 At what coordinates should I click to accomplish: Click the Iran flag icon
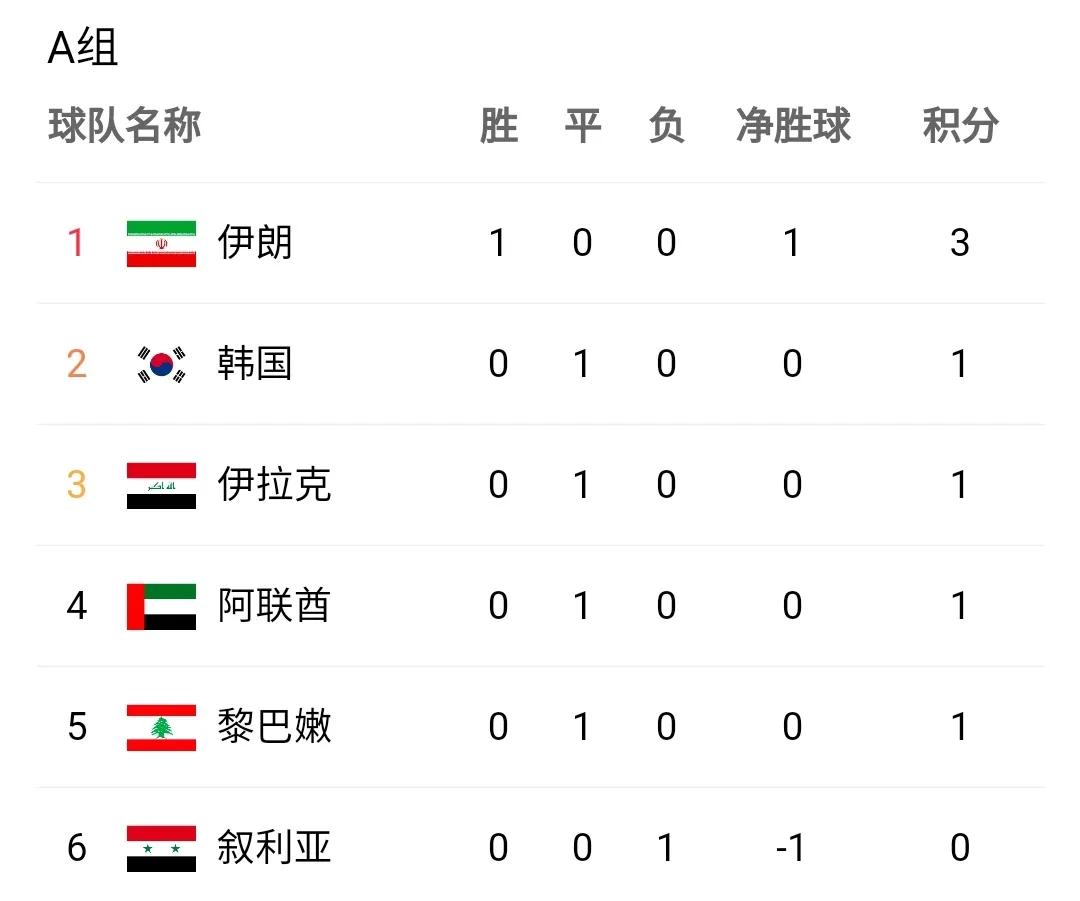click(x=161, y=243)
